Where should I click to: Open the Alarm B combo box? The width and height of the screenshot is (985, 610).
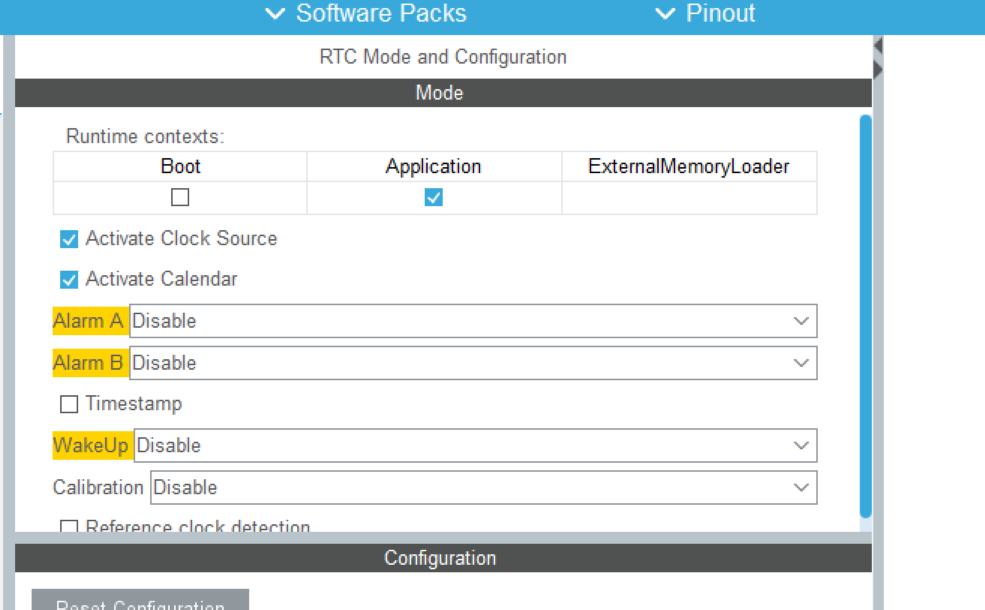(x=473, y=363)
